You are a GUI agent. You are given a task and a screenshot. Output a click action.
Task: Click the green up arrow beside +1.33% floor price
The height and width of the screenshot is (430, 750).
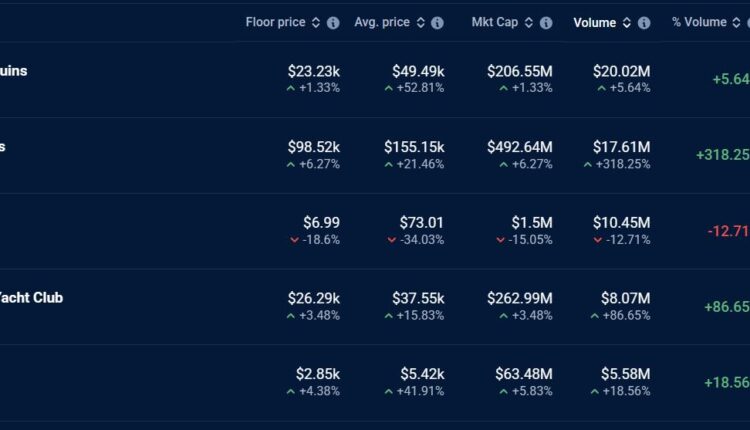[291, 88]
